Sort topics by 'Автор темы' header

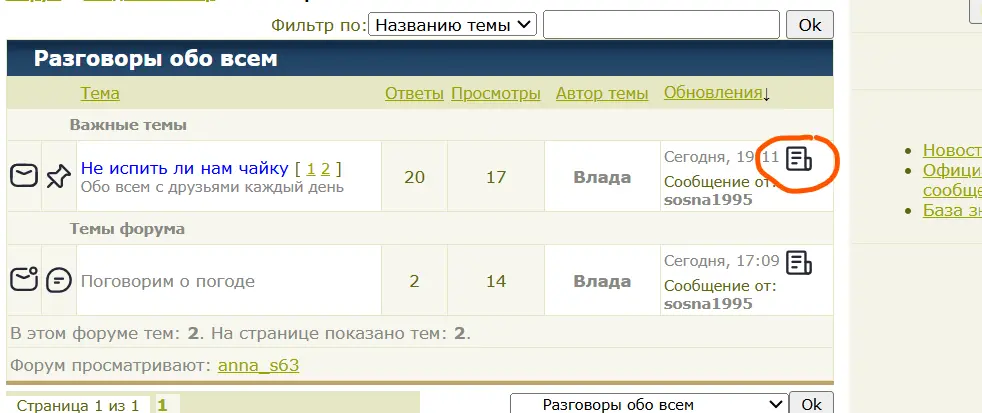(602, 93)
